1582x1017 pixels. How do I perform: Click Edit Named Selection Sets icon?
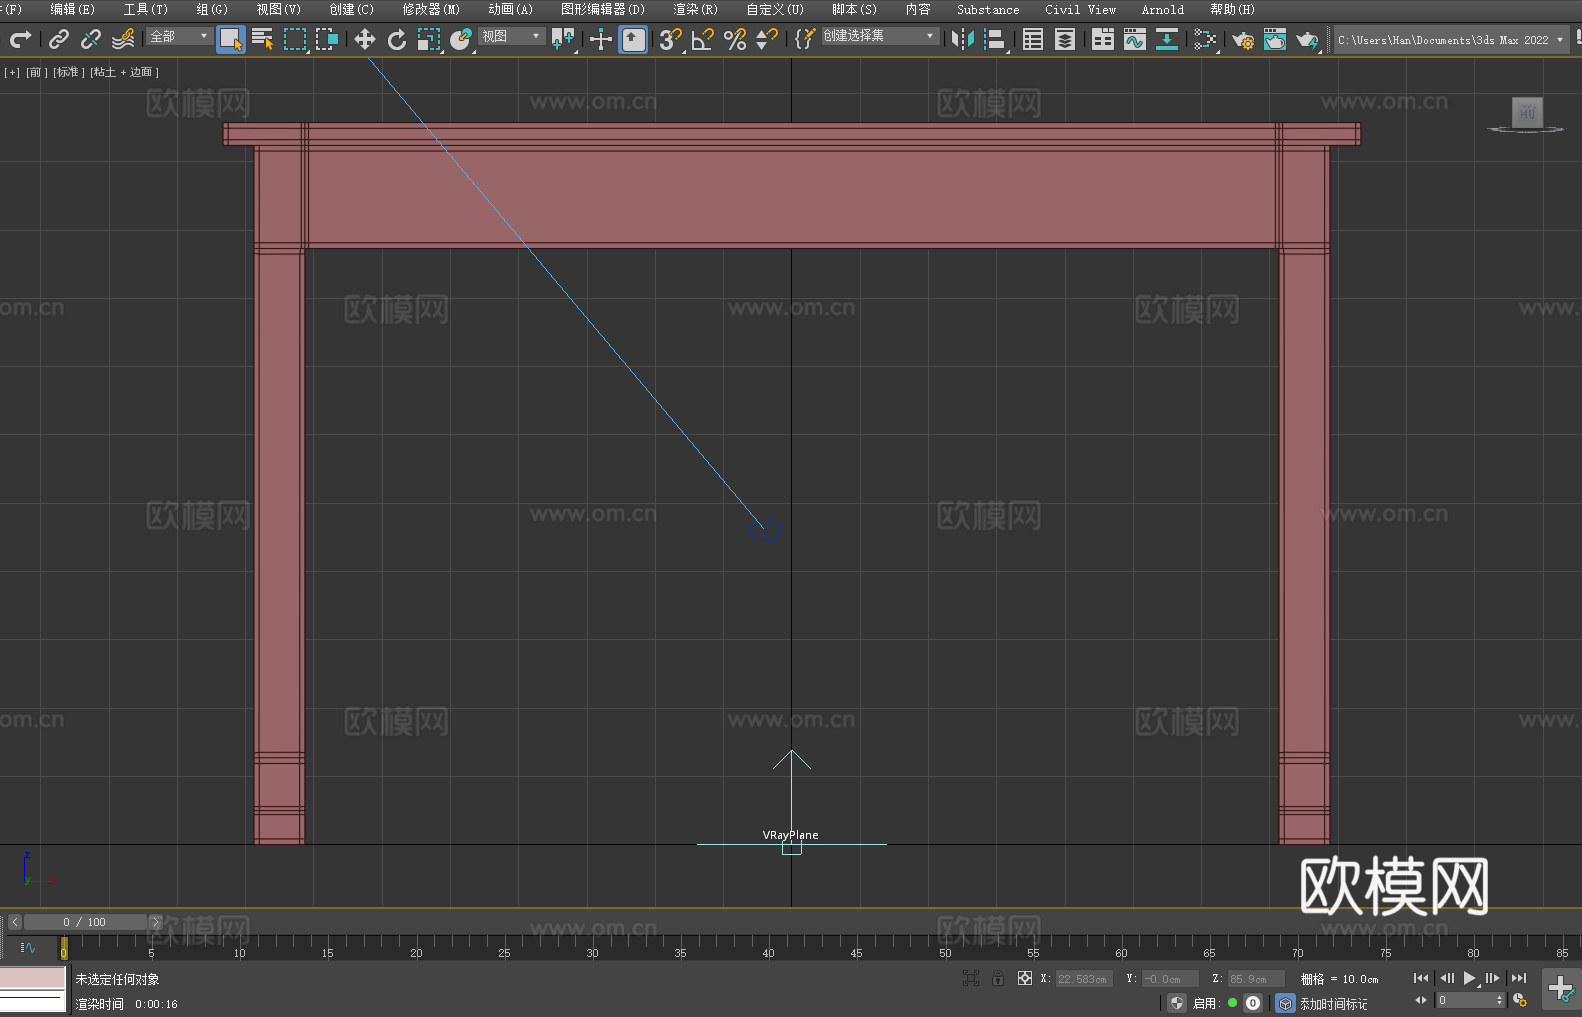coord(805,39)
